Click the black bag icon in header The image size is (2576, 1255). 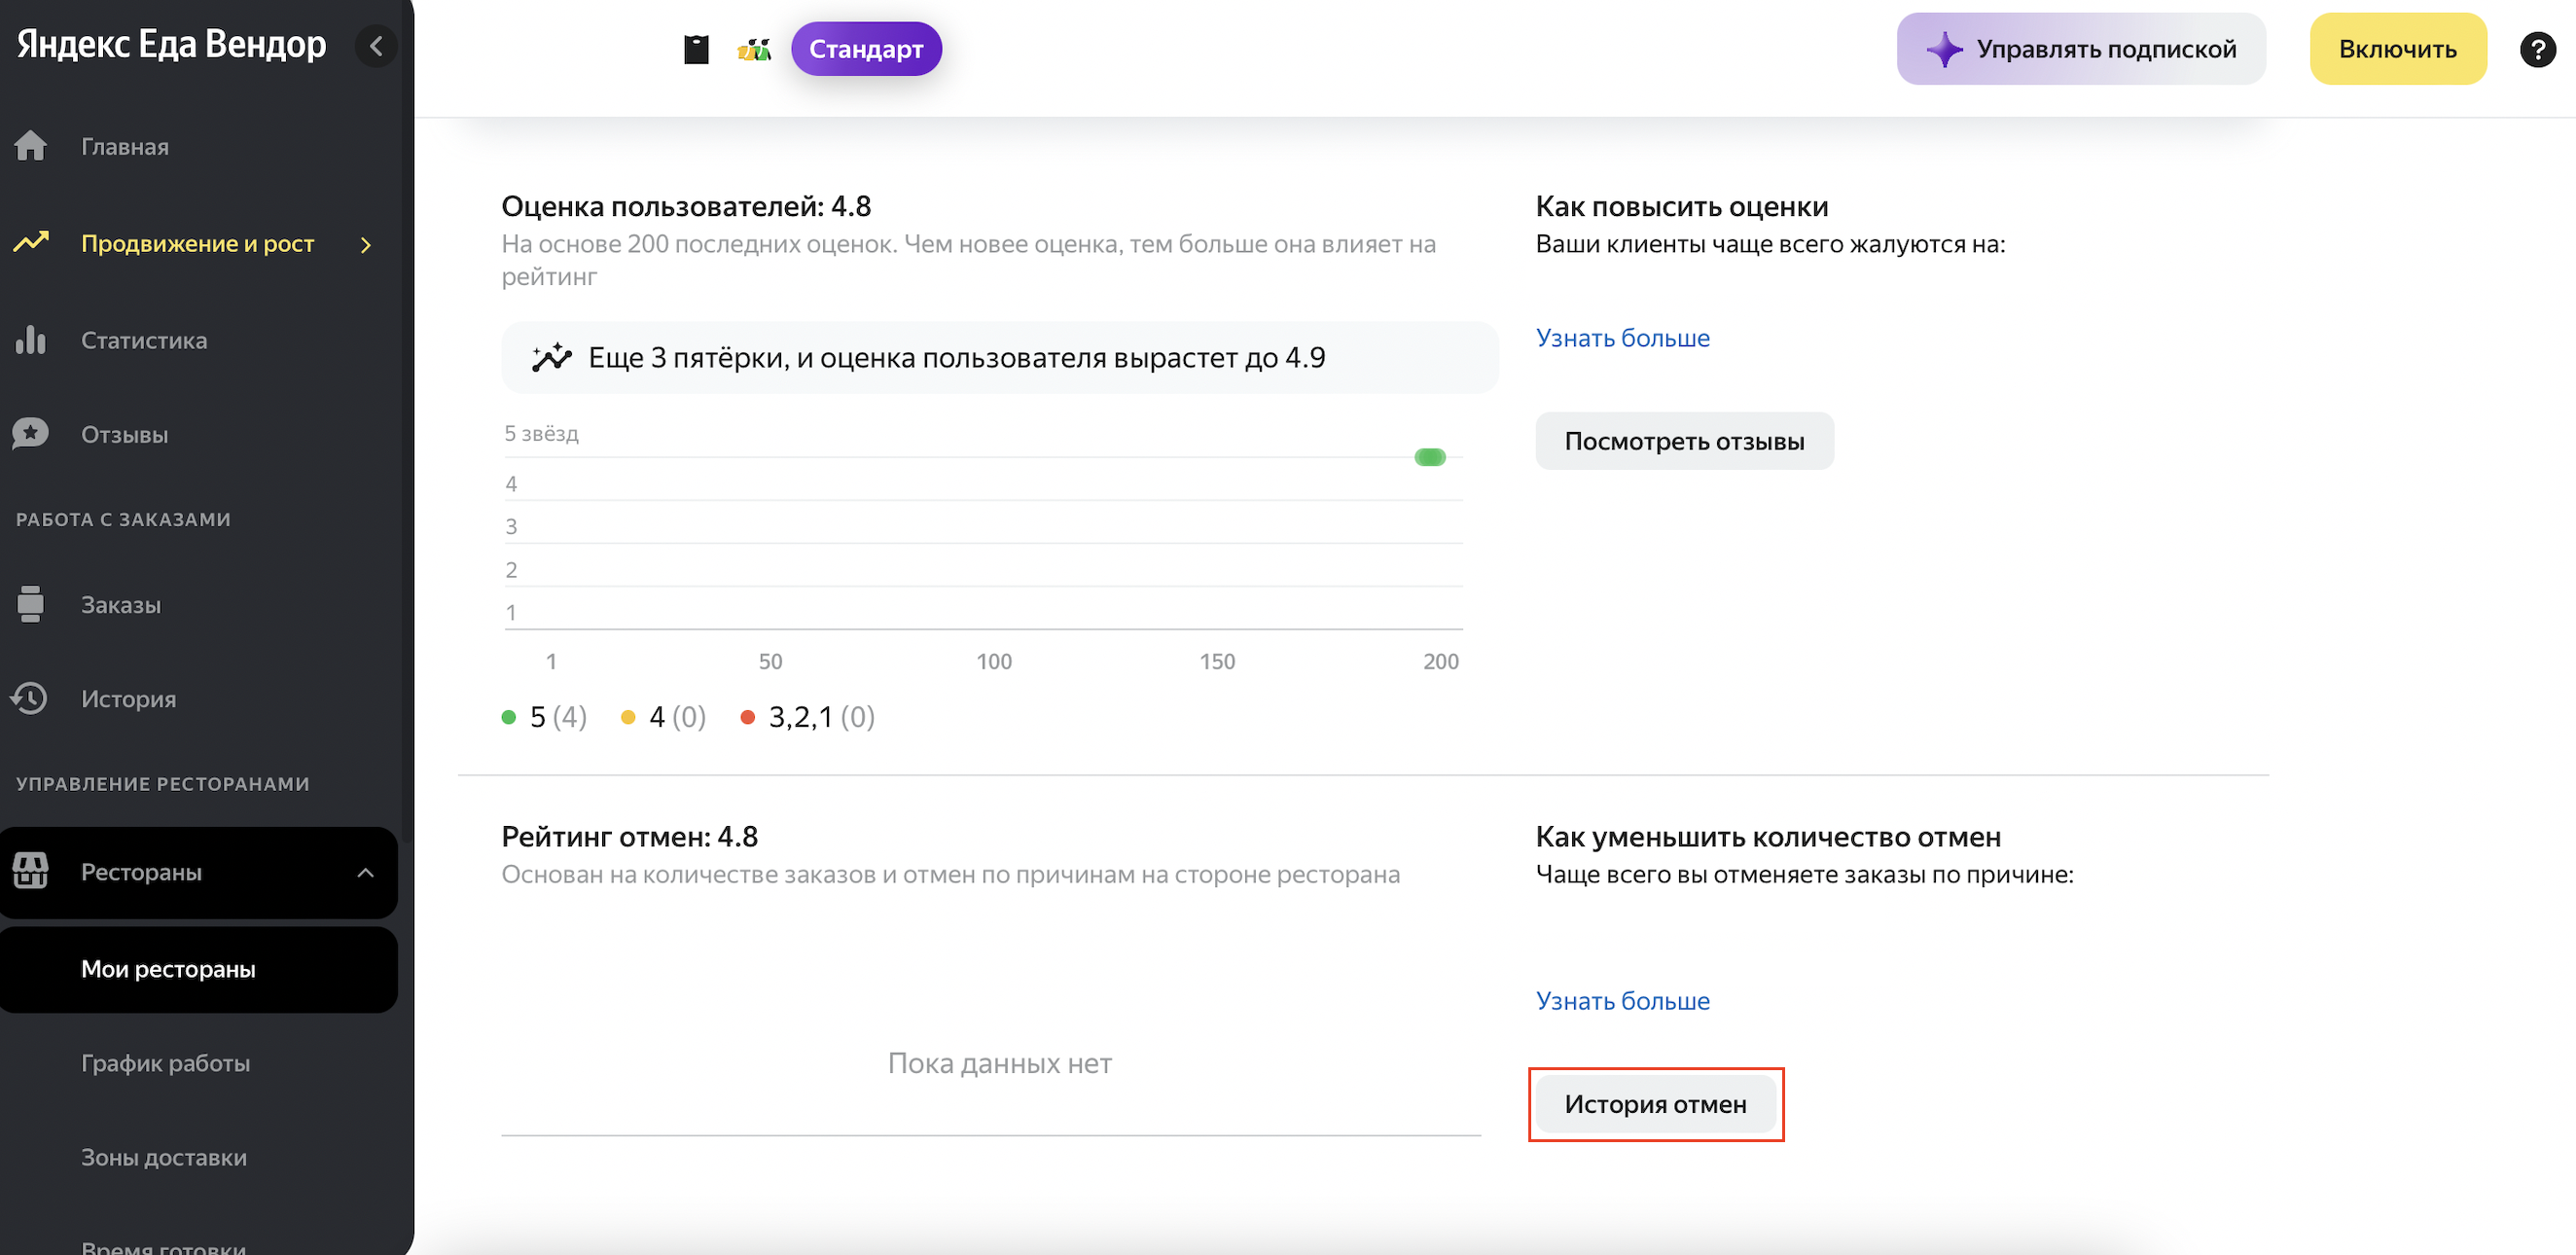(696, 49)
